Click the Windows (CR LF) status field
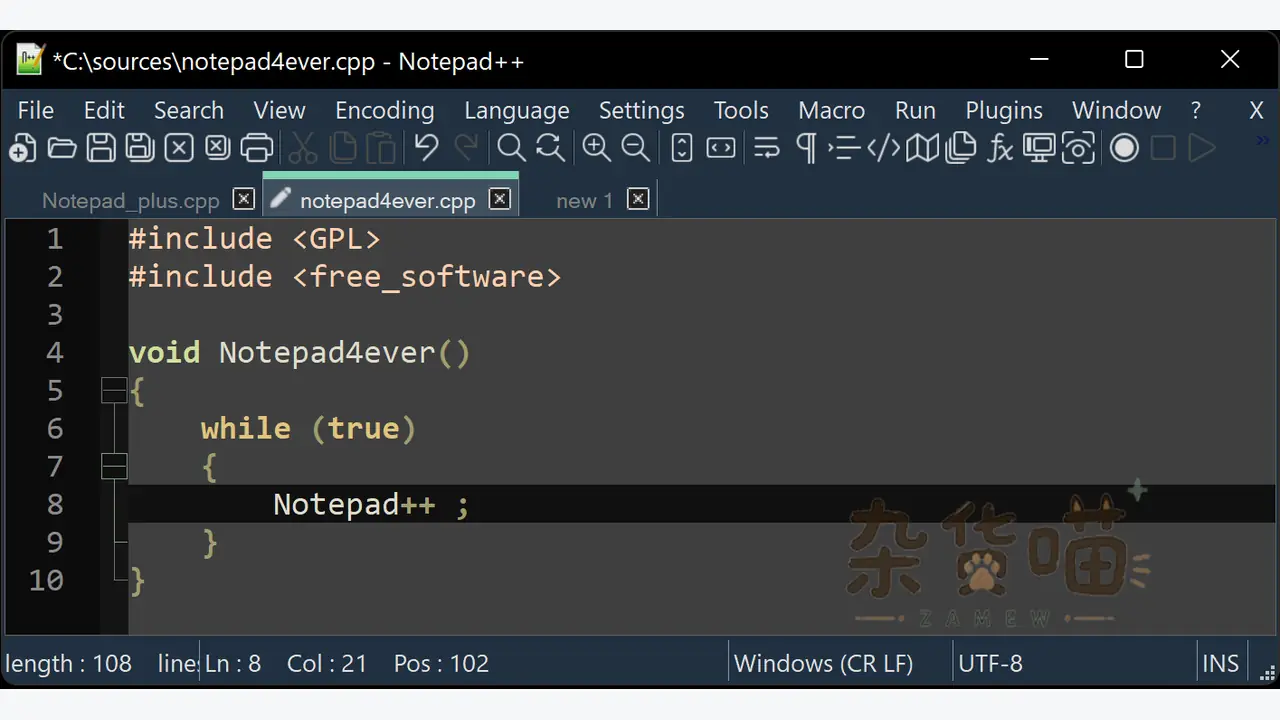1280x720 pixels. [824, 663]
